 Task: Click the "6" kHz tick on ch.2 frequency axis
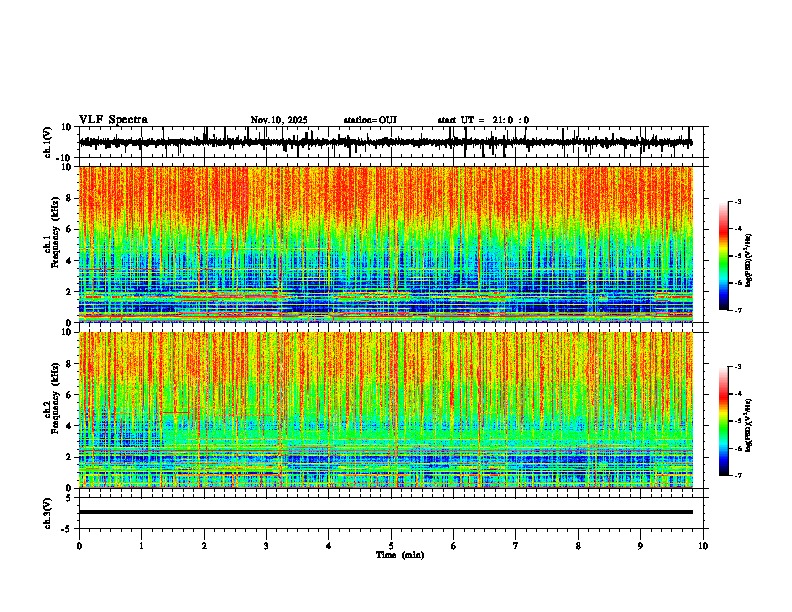click(x=69, y=395)
